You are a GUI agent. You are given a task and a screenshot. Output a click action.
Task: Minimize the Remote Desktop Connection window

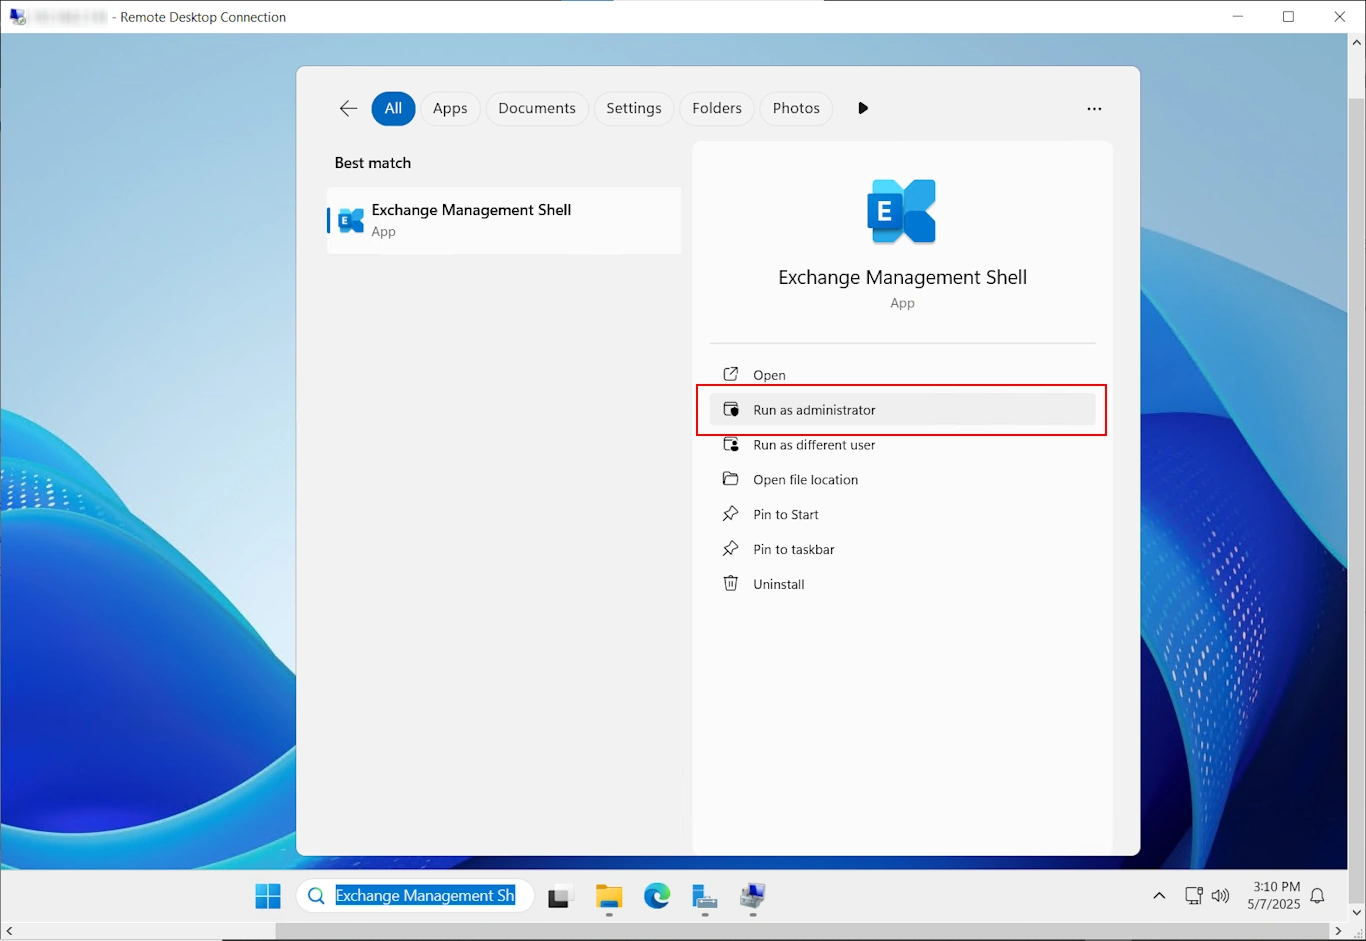point(1238,17)
